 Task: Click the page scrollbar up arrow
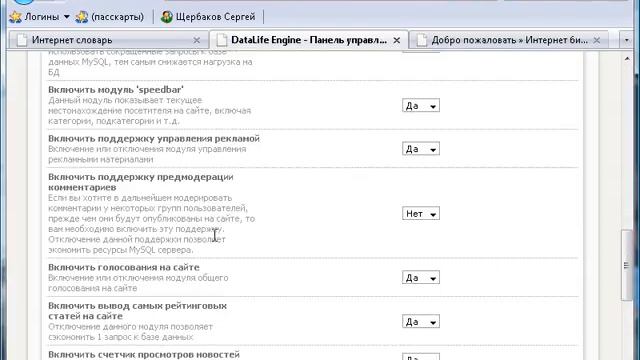(x=627, y=59)
